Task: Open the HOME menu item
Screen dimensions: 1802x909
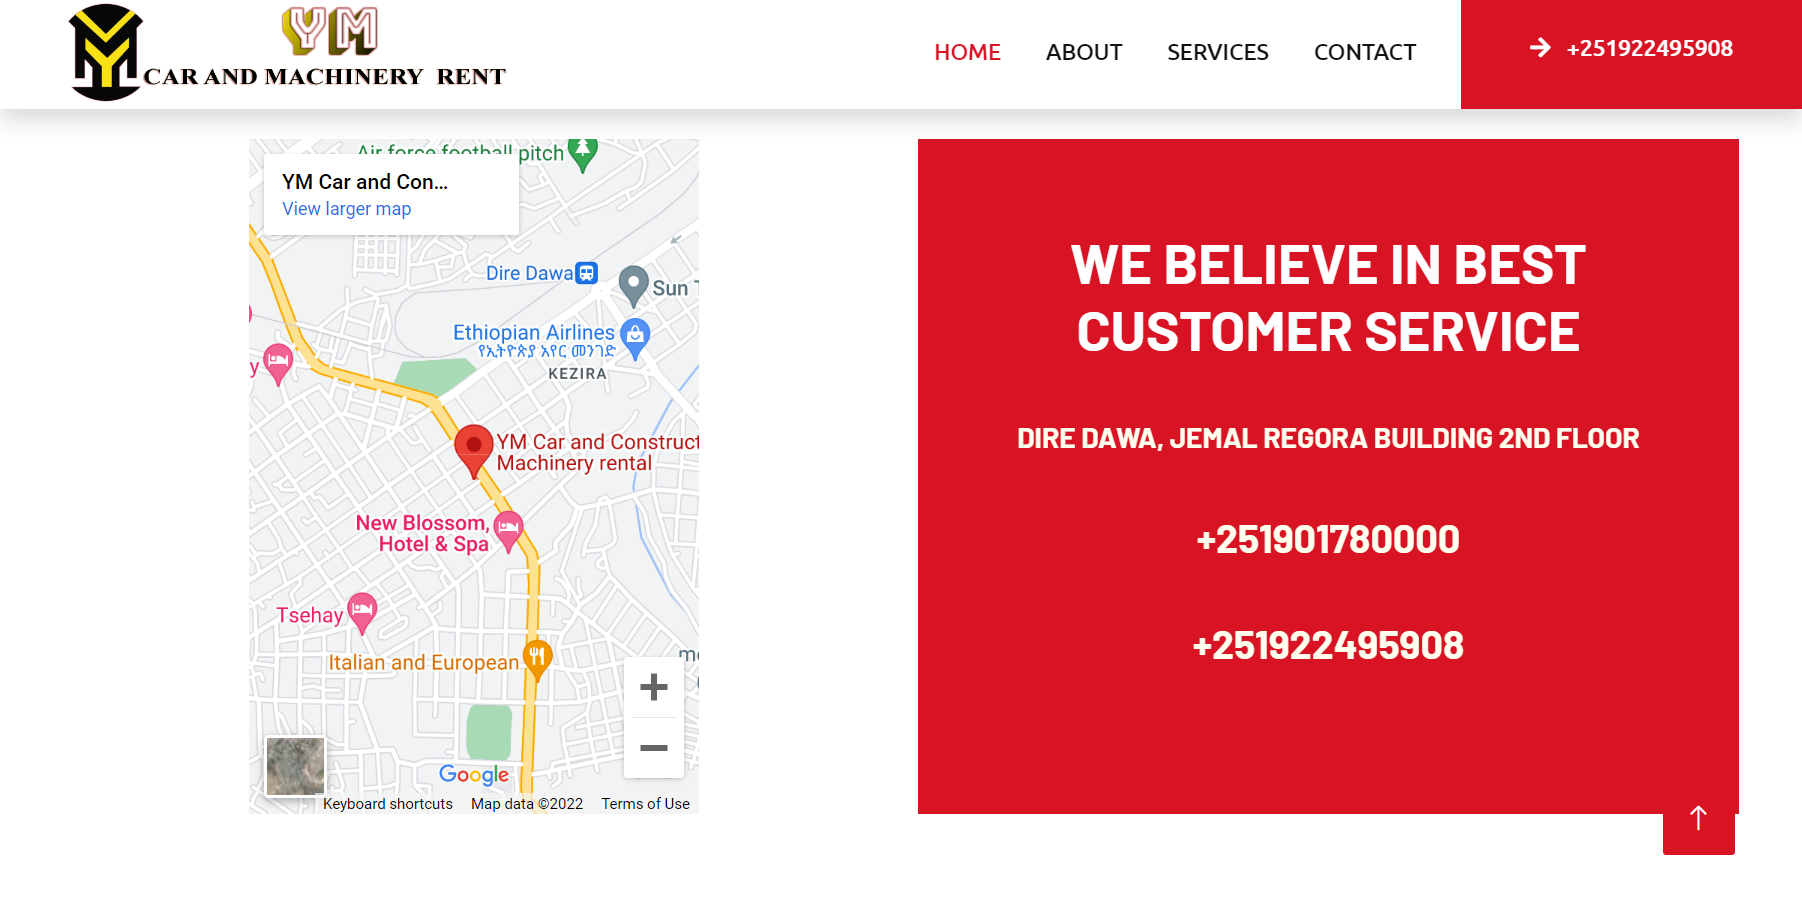Action: coord(967,52)
